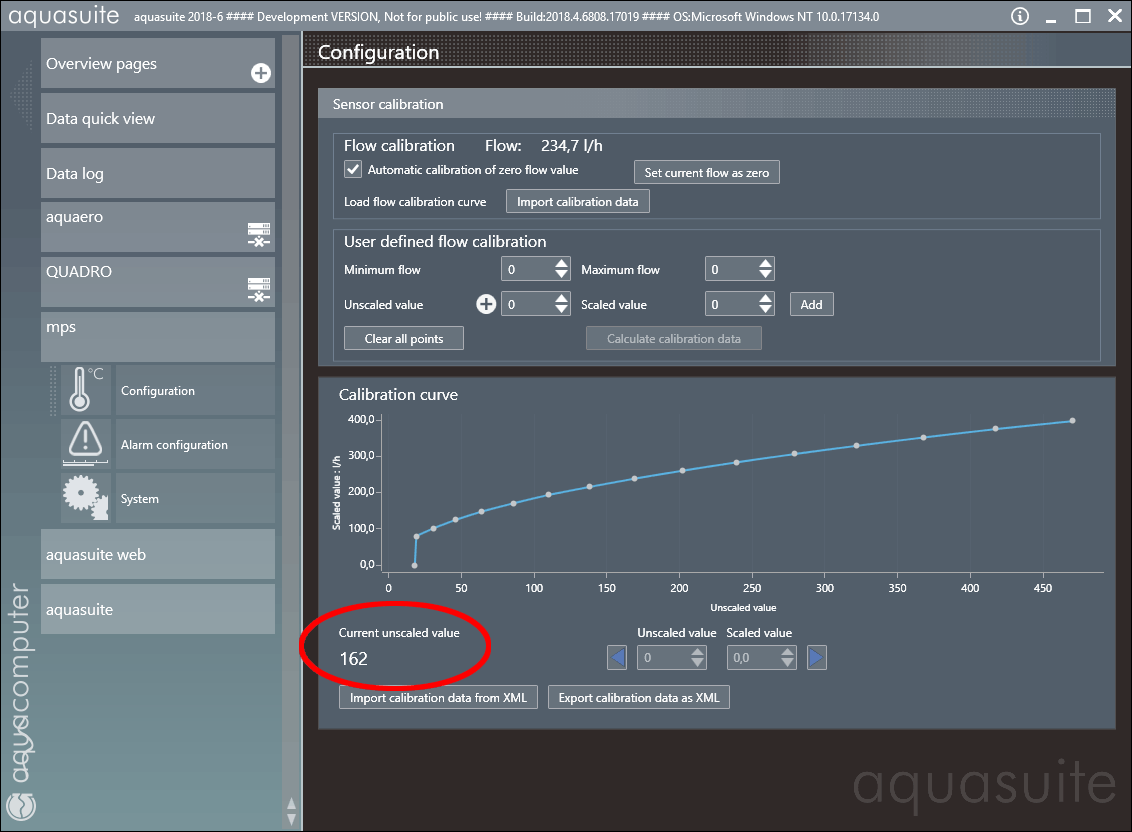Click into the Unscaled value input field
1132x832 pixels.
pos(525,304)
